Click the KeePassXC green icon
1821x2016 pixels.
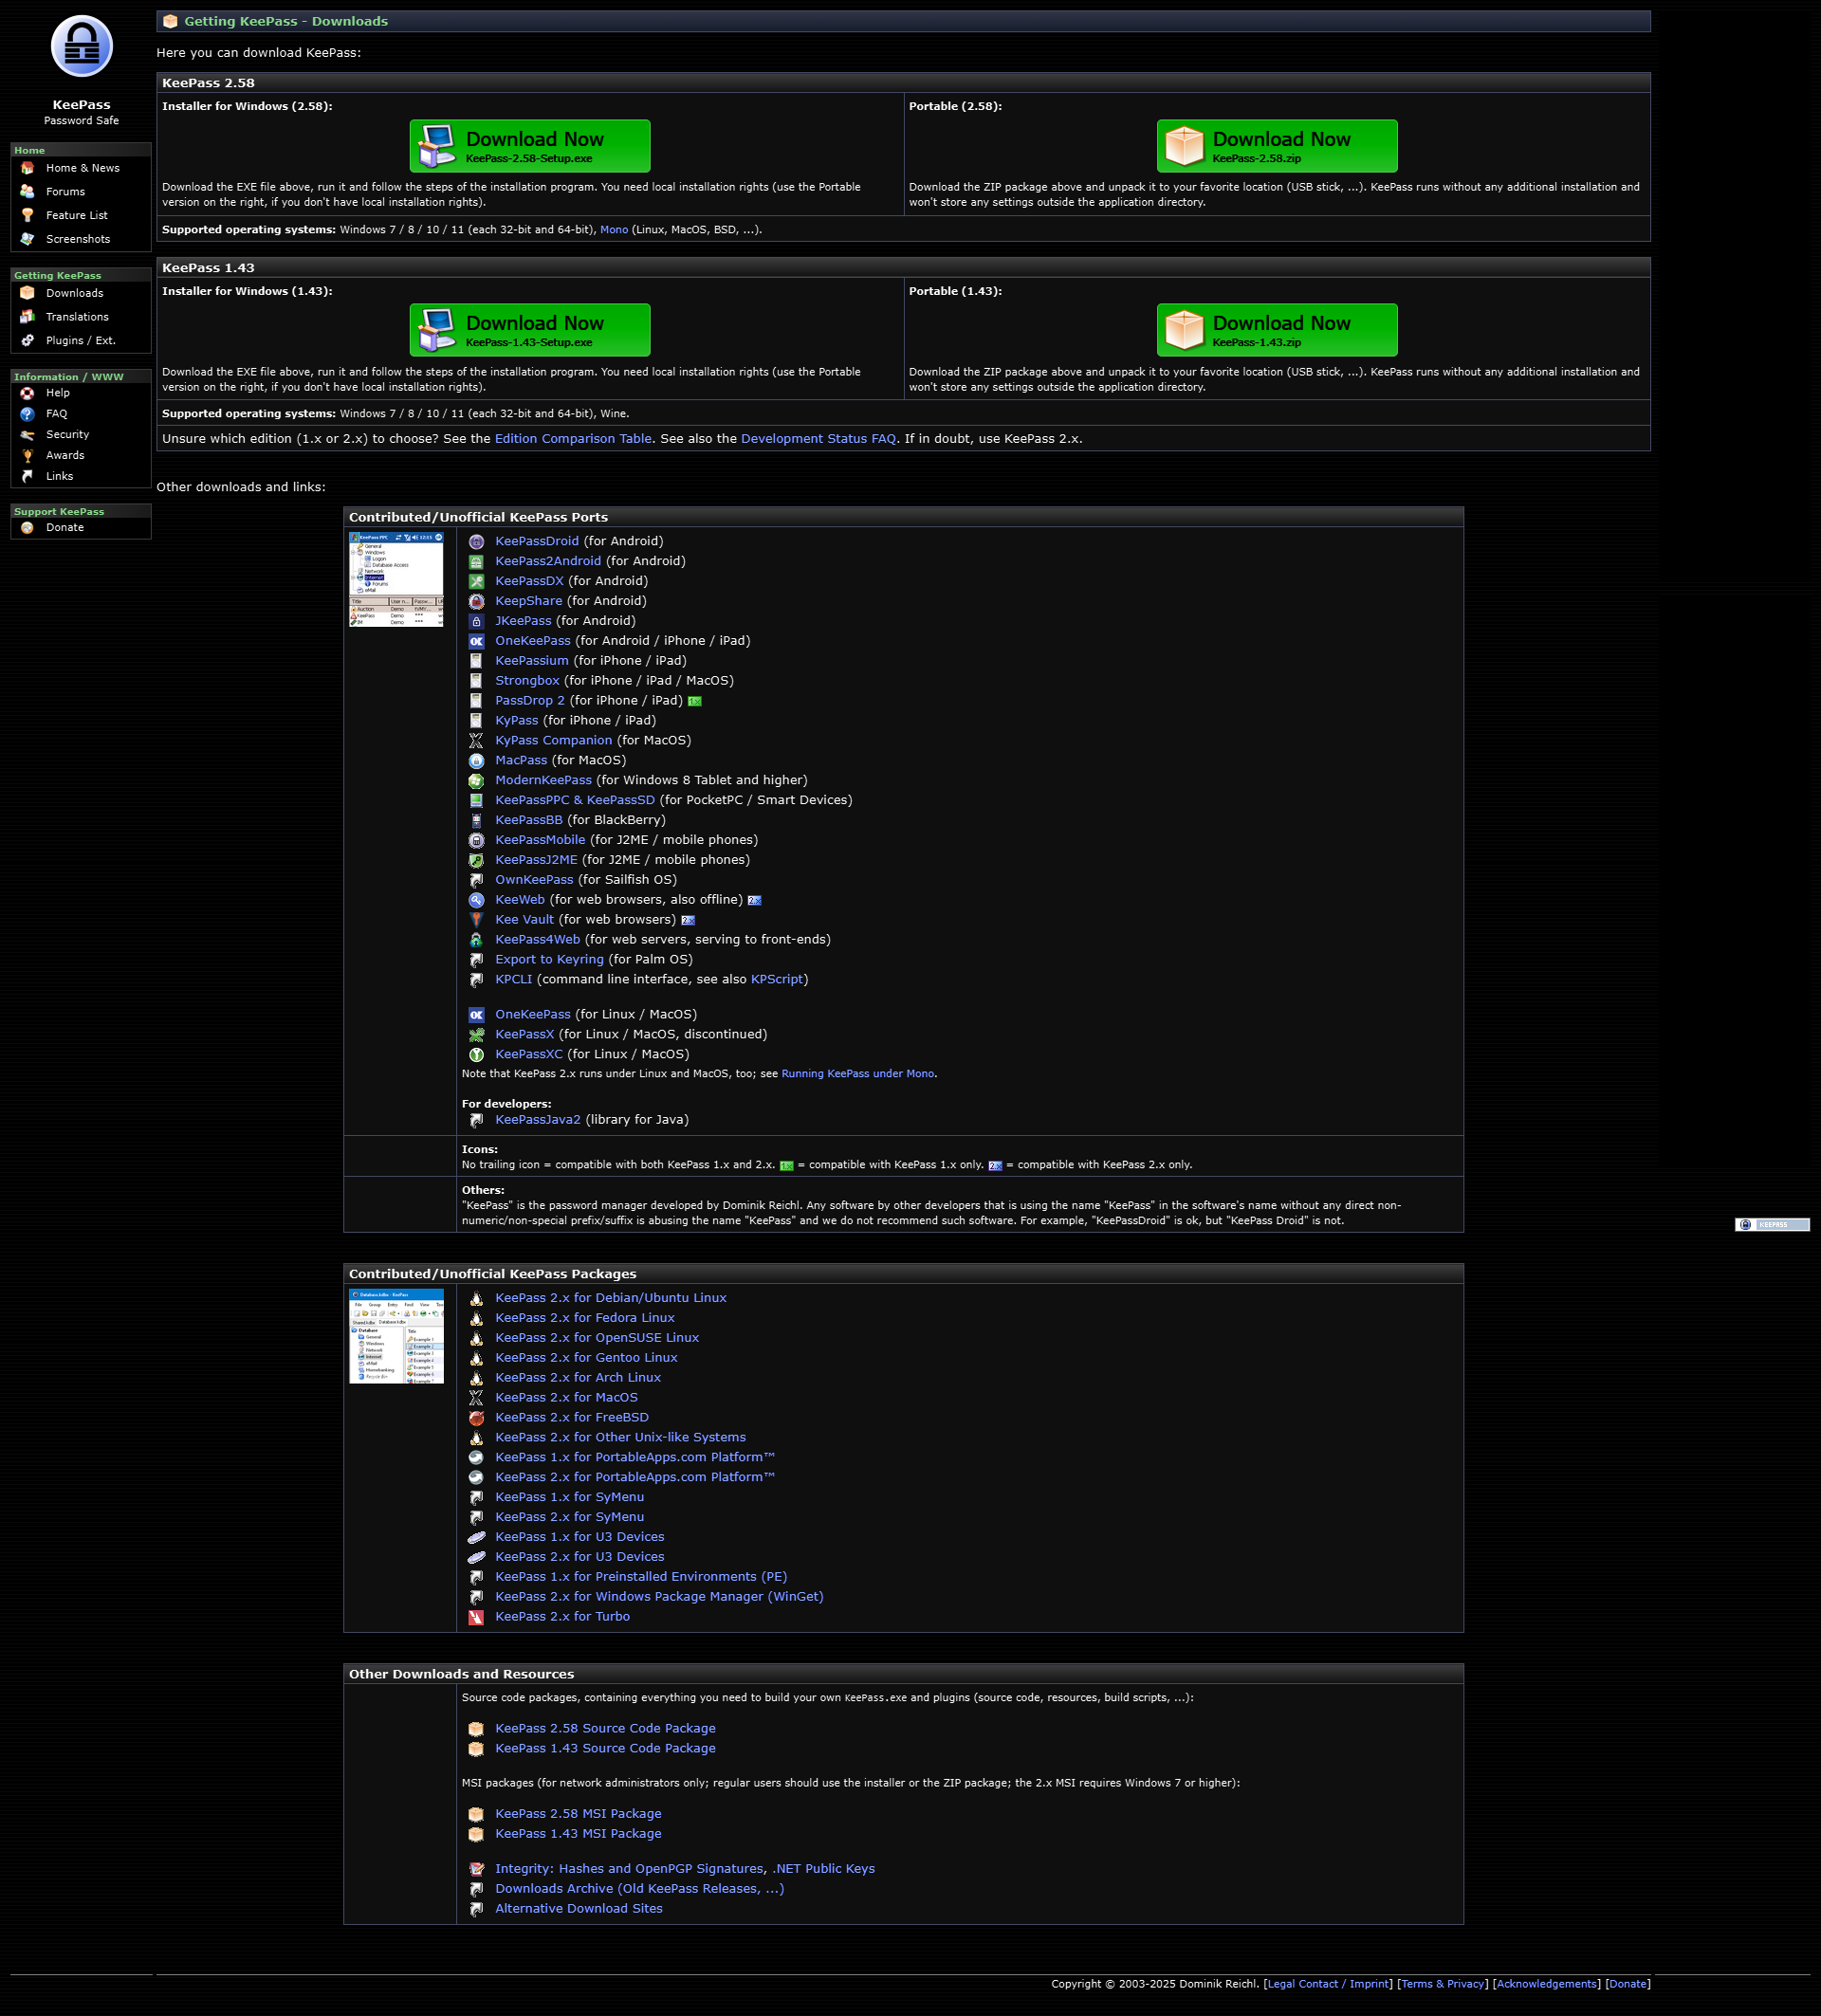coord(476,1055)
